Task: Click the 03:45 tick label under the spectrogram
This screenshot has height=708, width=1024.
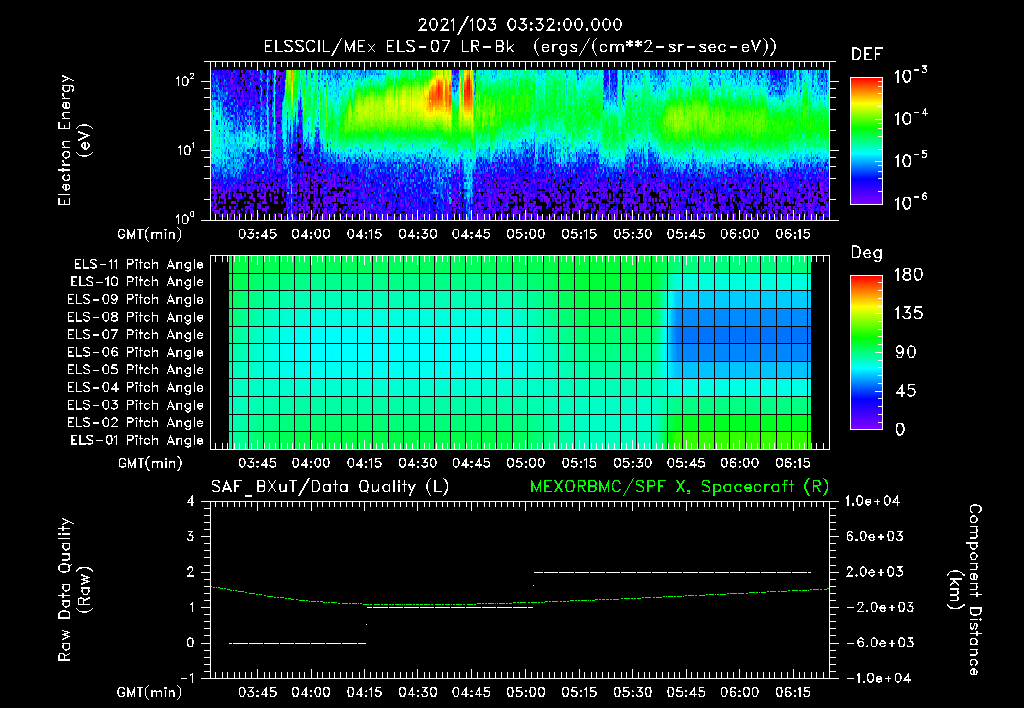Action: pos(257,234)
